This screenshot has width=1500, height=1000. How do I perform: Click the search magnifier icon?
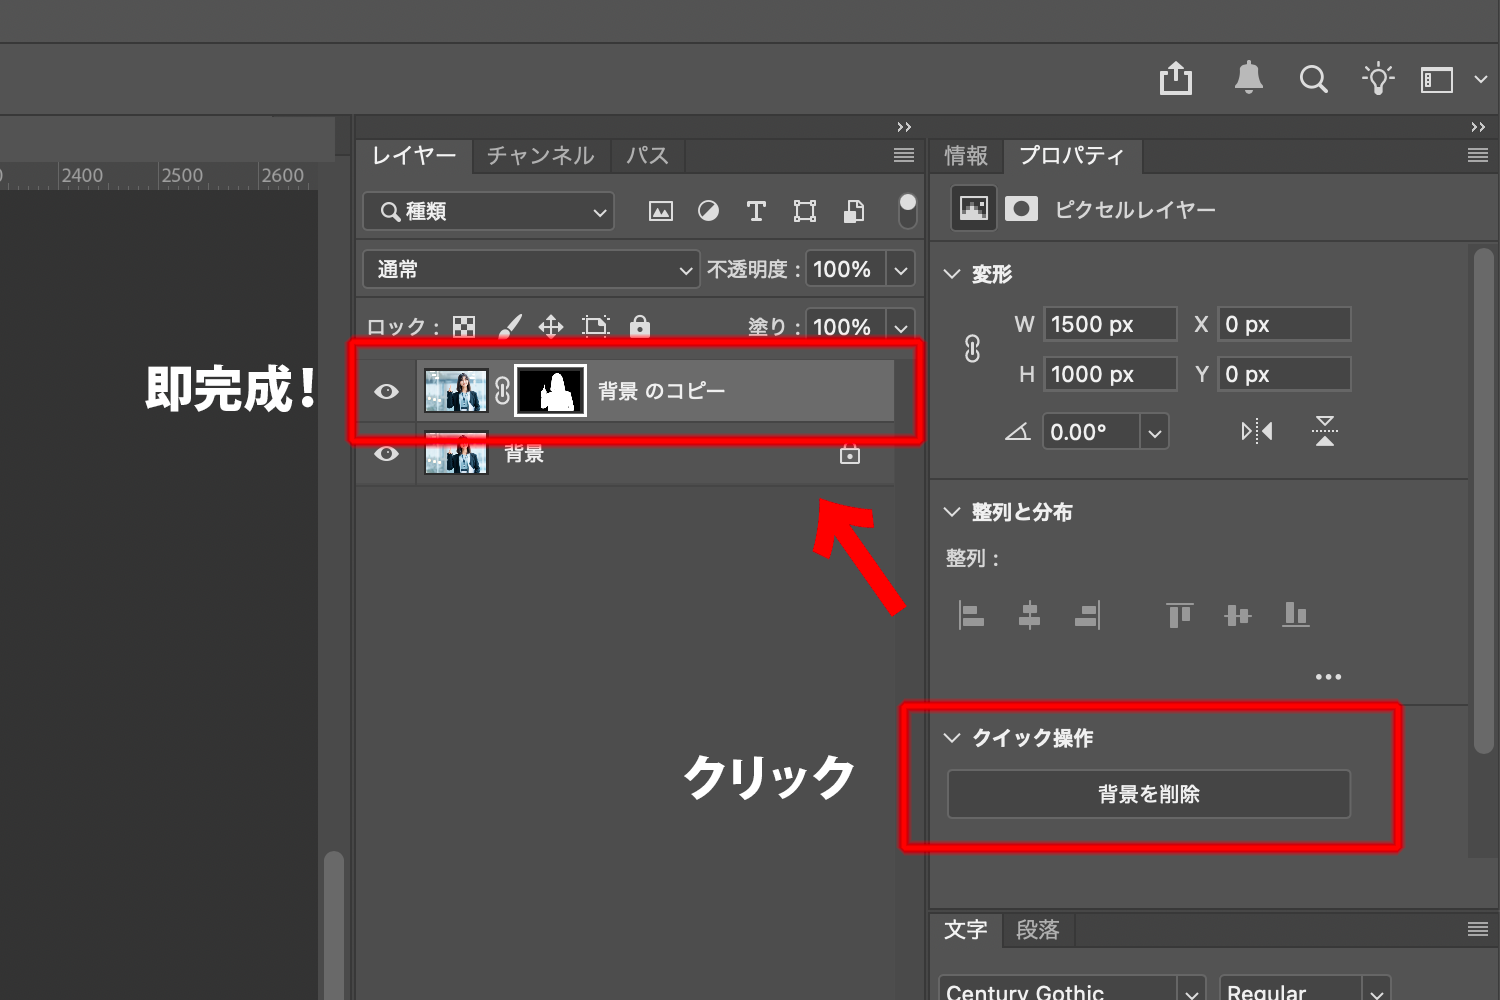pyautogui.click(x=1313, y=79)
